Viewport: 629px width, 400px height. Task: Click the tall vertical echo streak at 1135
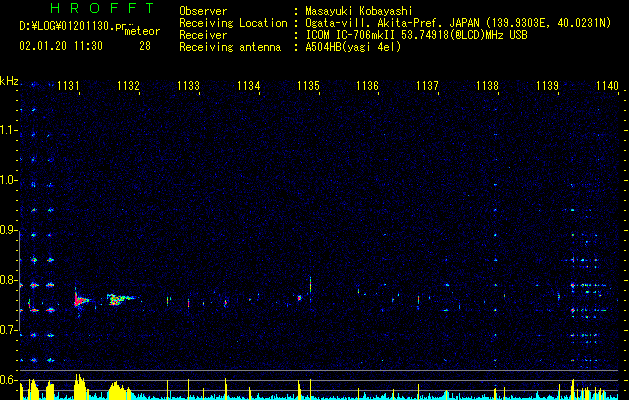(x=310, y=287)
